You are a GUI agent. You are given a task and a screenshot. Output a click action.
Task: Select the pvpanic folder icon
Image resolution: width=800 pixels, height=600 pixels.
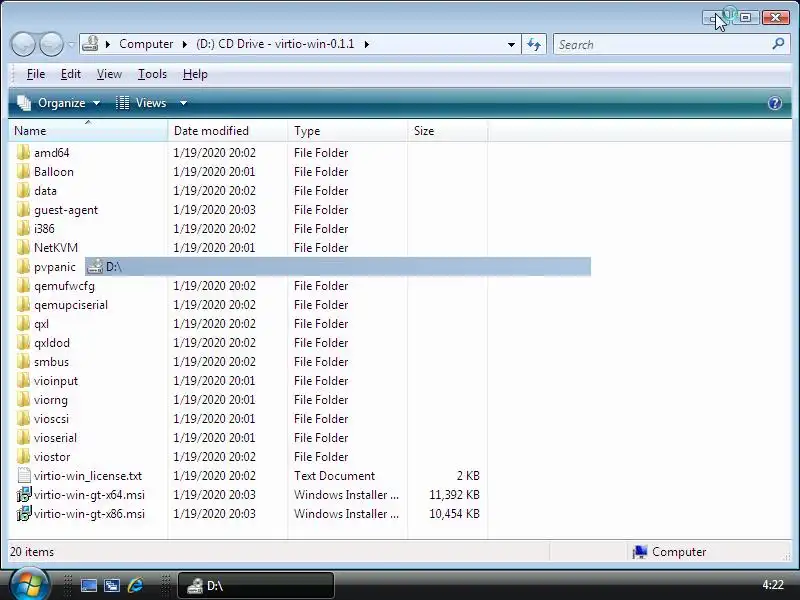point(23,267)
